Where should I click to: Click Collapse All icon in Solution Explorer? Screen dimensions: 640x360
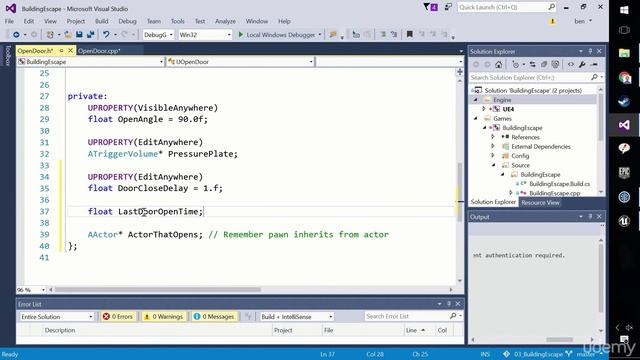point(544,64)
